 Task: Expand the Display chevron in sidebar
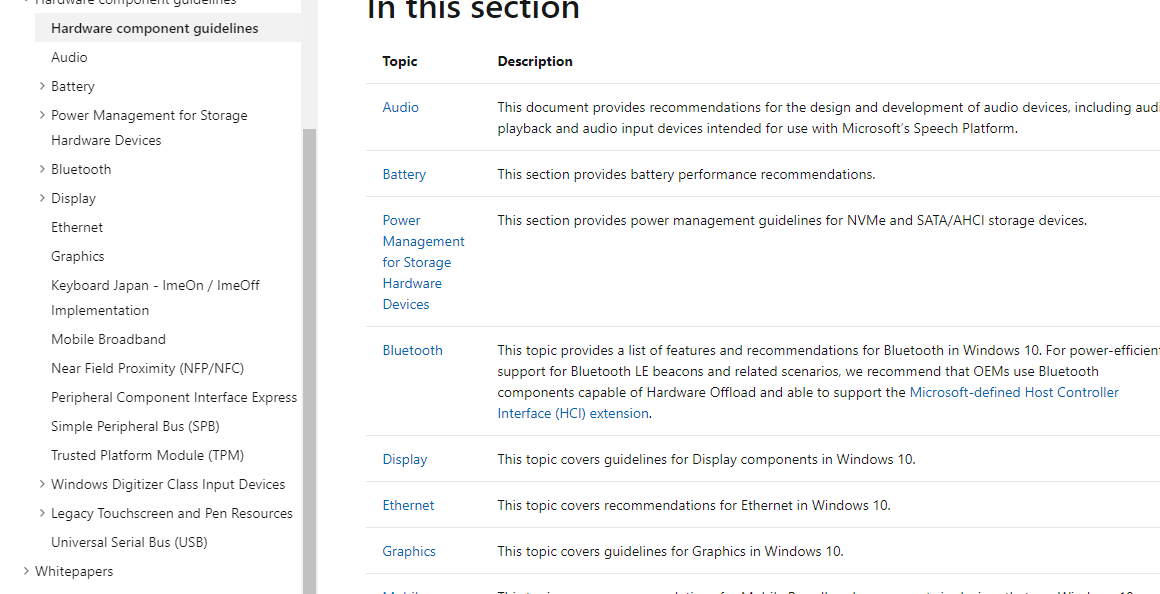click(x=42, y=198)
